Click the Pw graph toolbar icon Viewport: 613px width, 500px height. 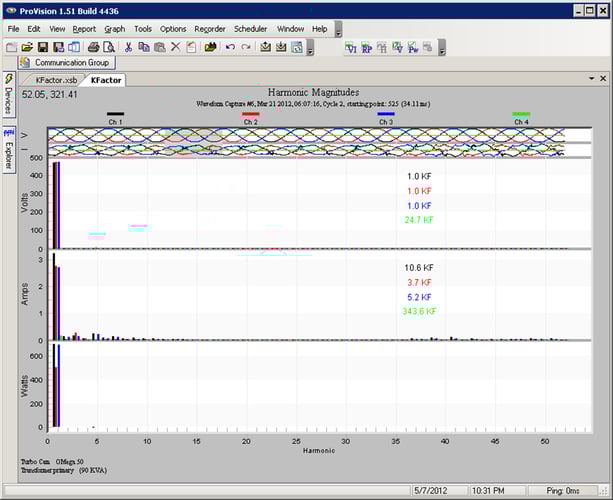point(413,47)
